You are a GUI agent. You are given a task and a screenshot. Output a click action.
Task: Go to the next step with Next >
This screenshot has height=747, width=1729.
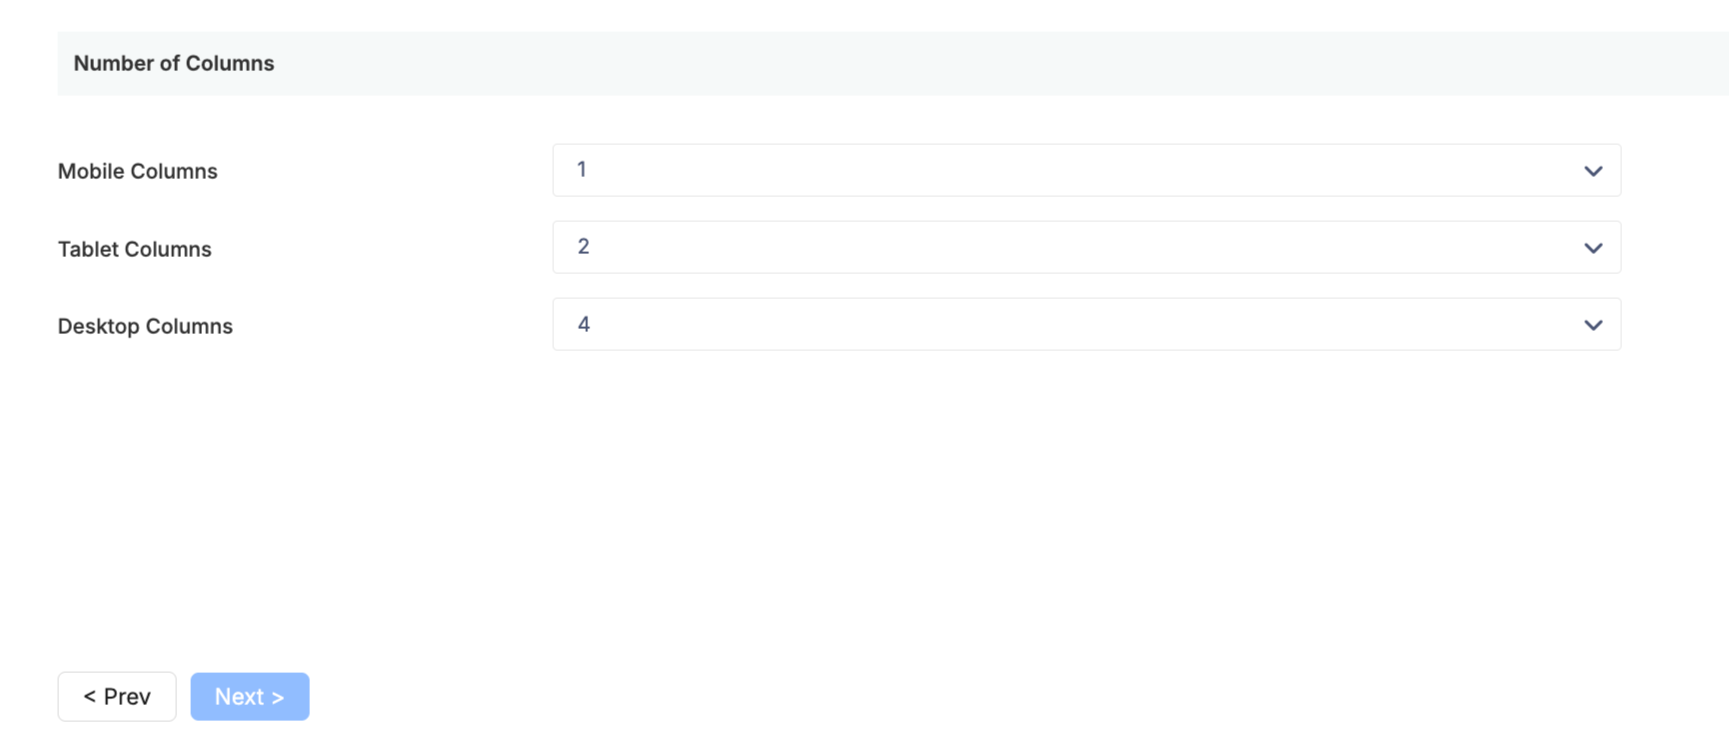click(x=250, y=696)
